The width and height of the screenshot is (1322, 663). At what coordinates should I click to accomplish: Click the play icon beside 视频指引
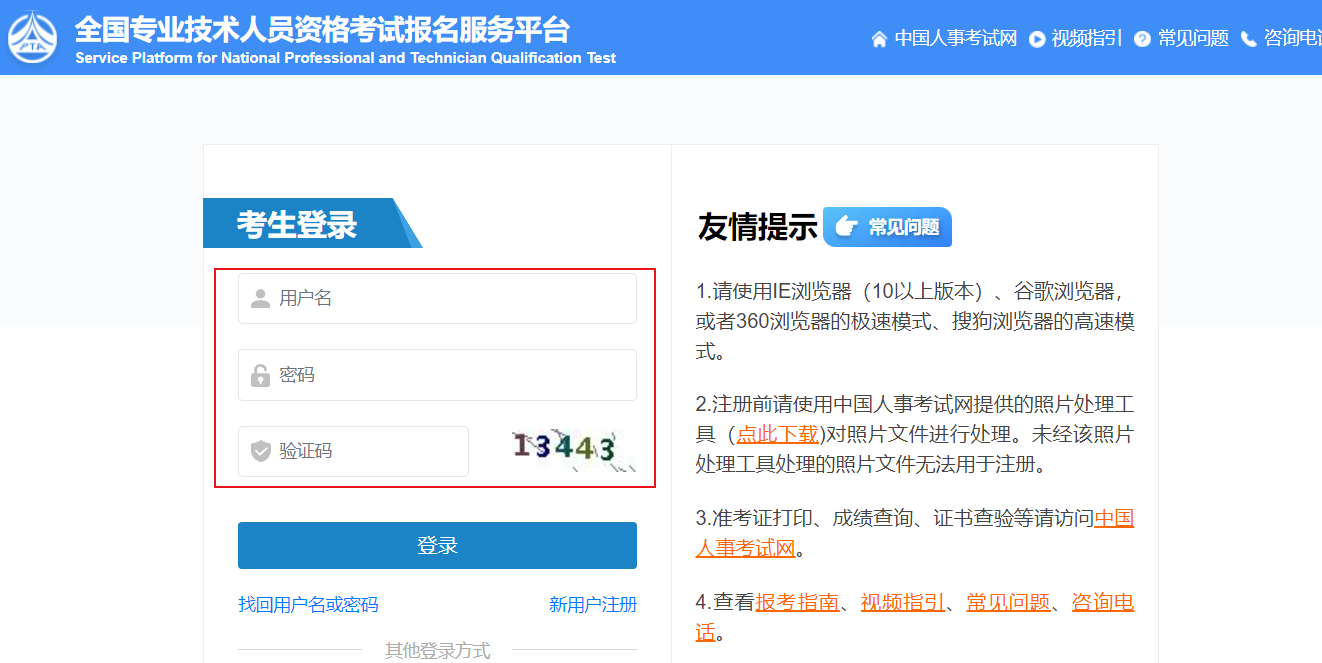[x=1037, y=39]
